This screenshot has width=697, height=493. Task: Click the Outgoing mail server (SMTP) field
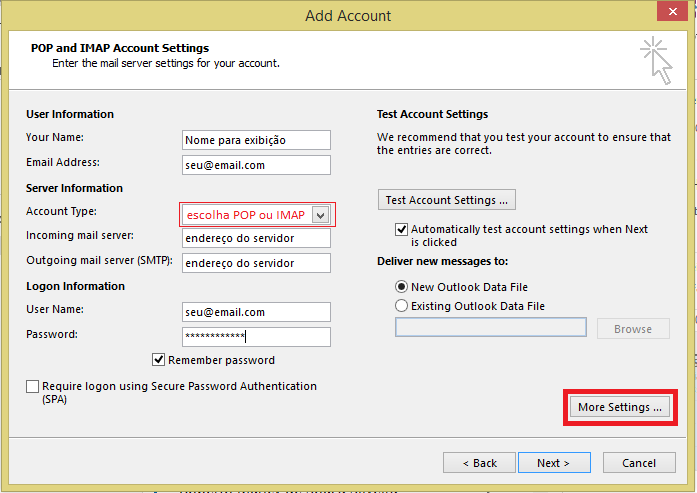(x=256, y=263)
